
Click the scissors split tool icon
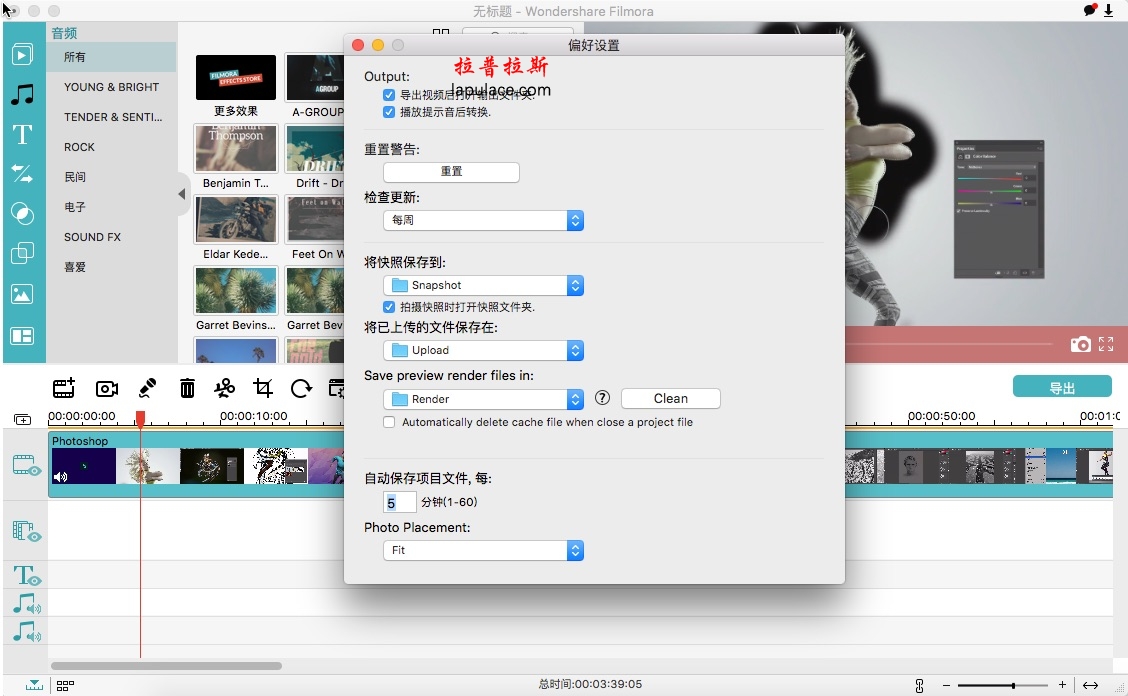pyautogui.click(x=224, y=389)
